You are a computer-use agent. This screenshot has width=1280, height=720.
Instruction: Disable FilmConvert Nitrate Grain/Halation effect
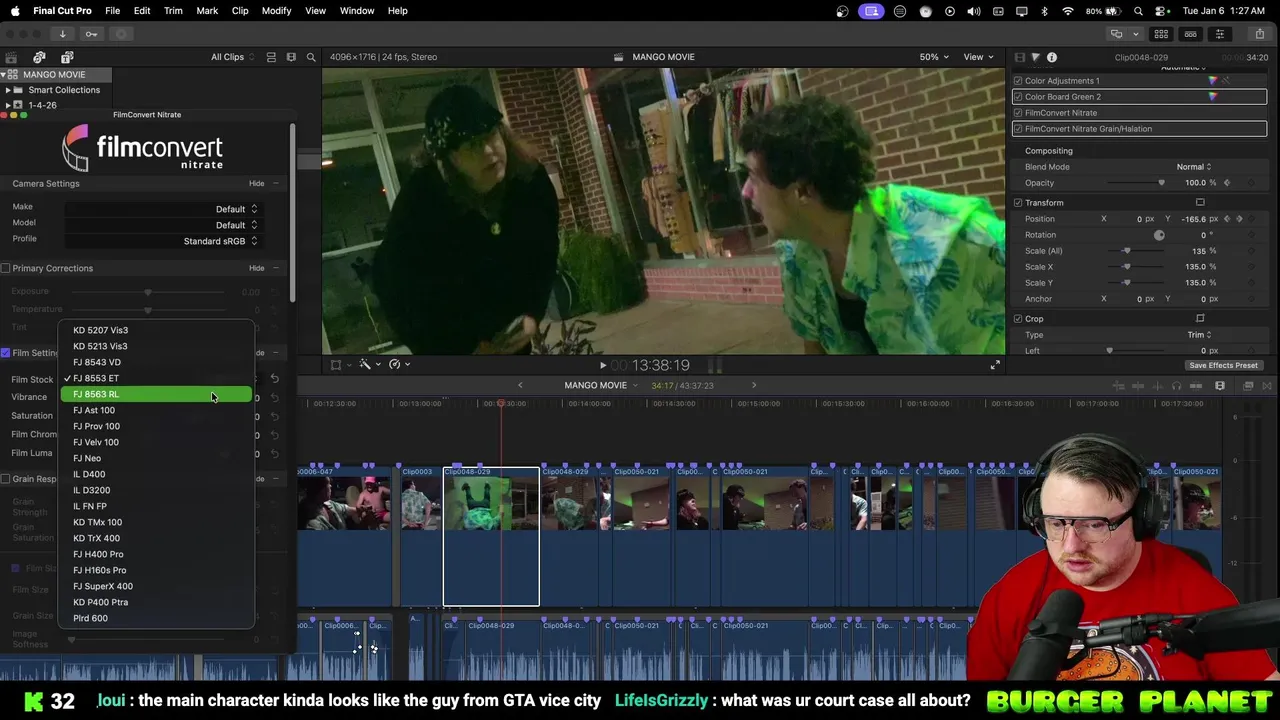(x=1018, y=129)
